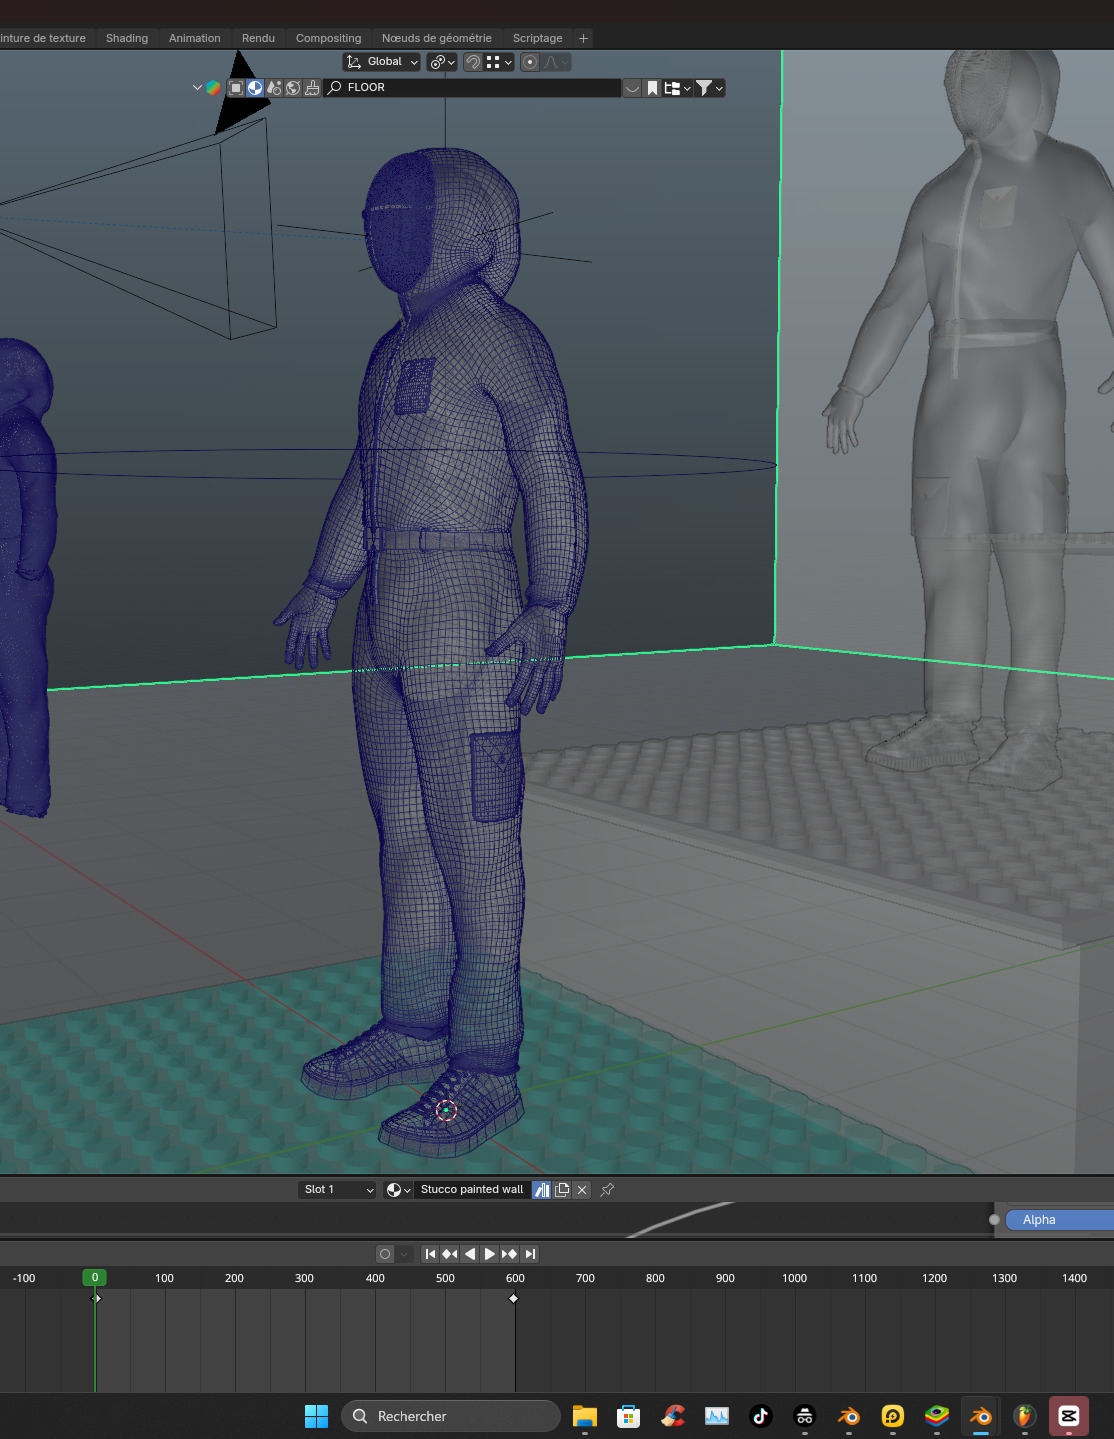This screenshot has height=1439, width=1114.
Task: Open the yellow P app in the taskbar
Action: (x=893, y=1416)
